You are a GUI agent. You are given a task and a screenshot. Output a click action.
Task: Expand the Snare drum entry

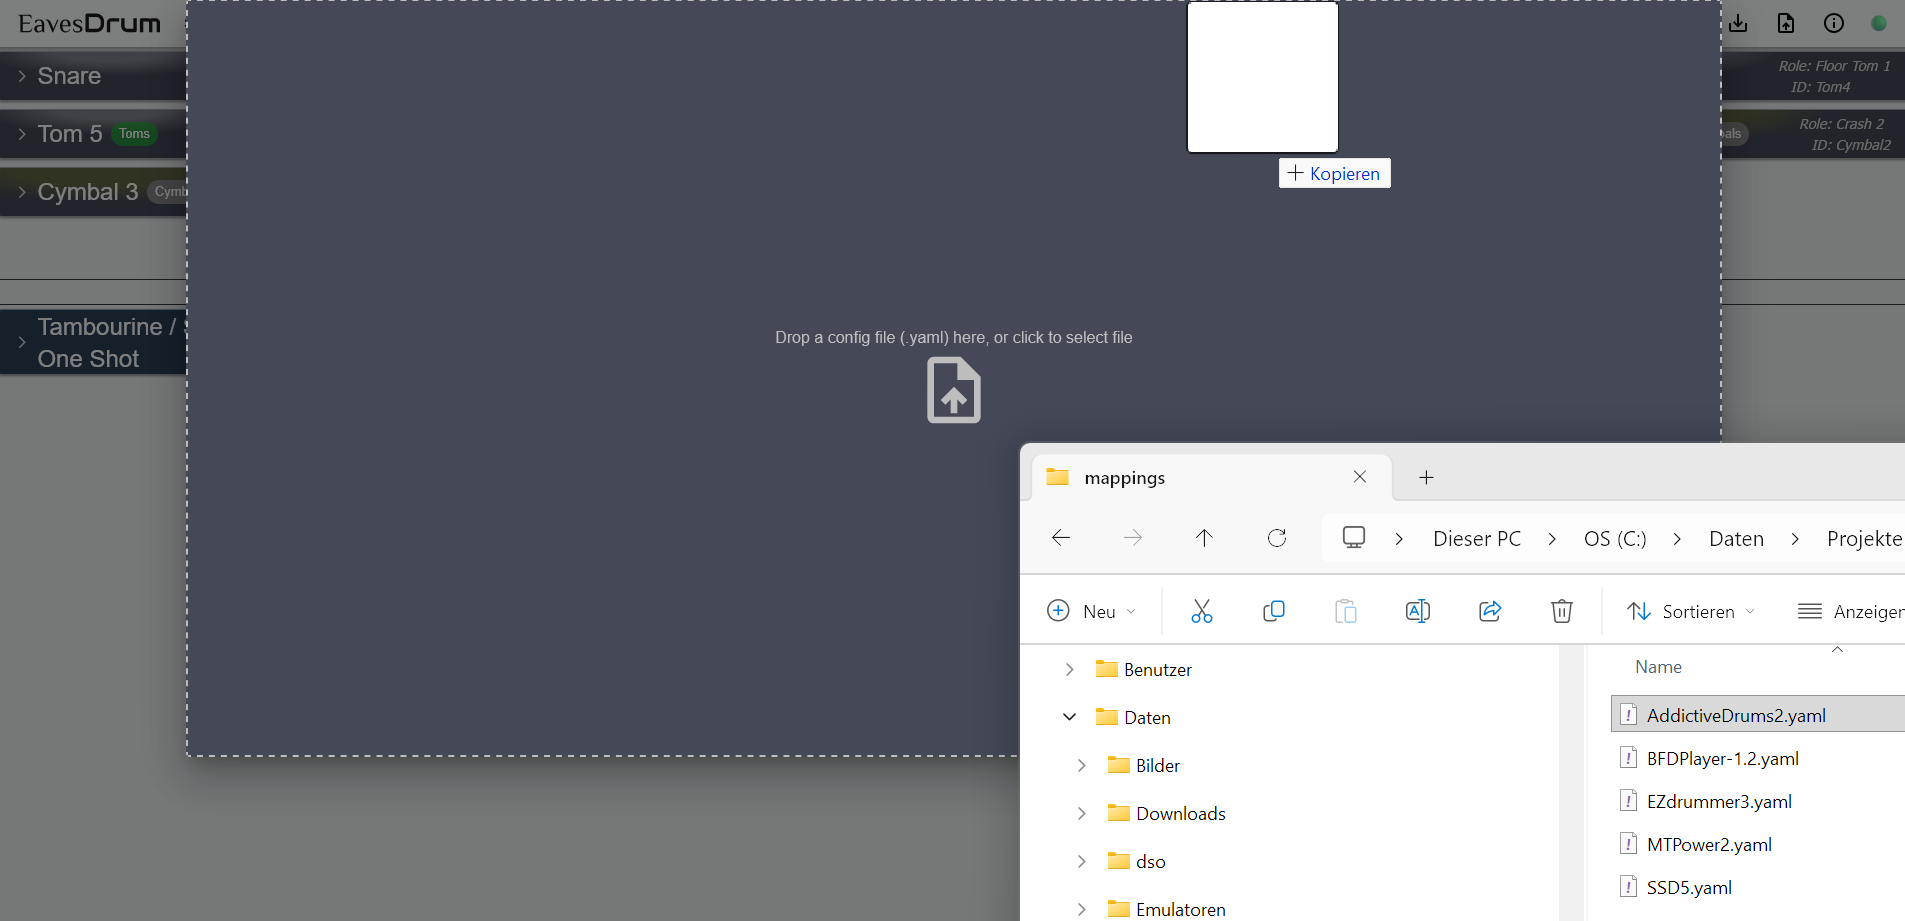(22, 76)
